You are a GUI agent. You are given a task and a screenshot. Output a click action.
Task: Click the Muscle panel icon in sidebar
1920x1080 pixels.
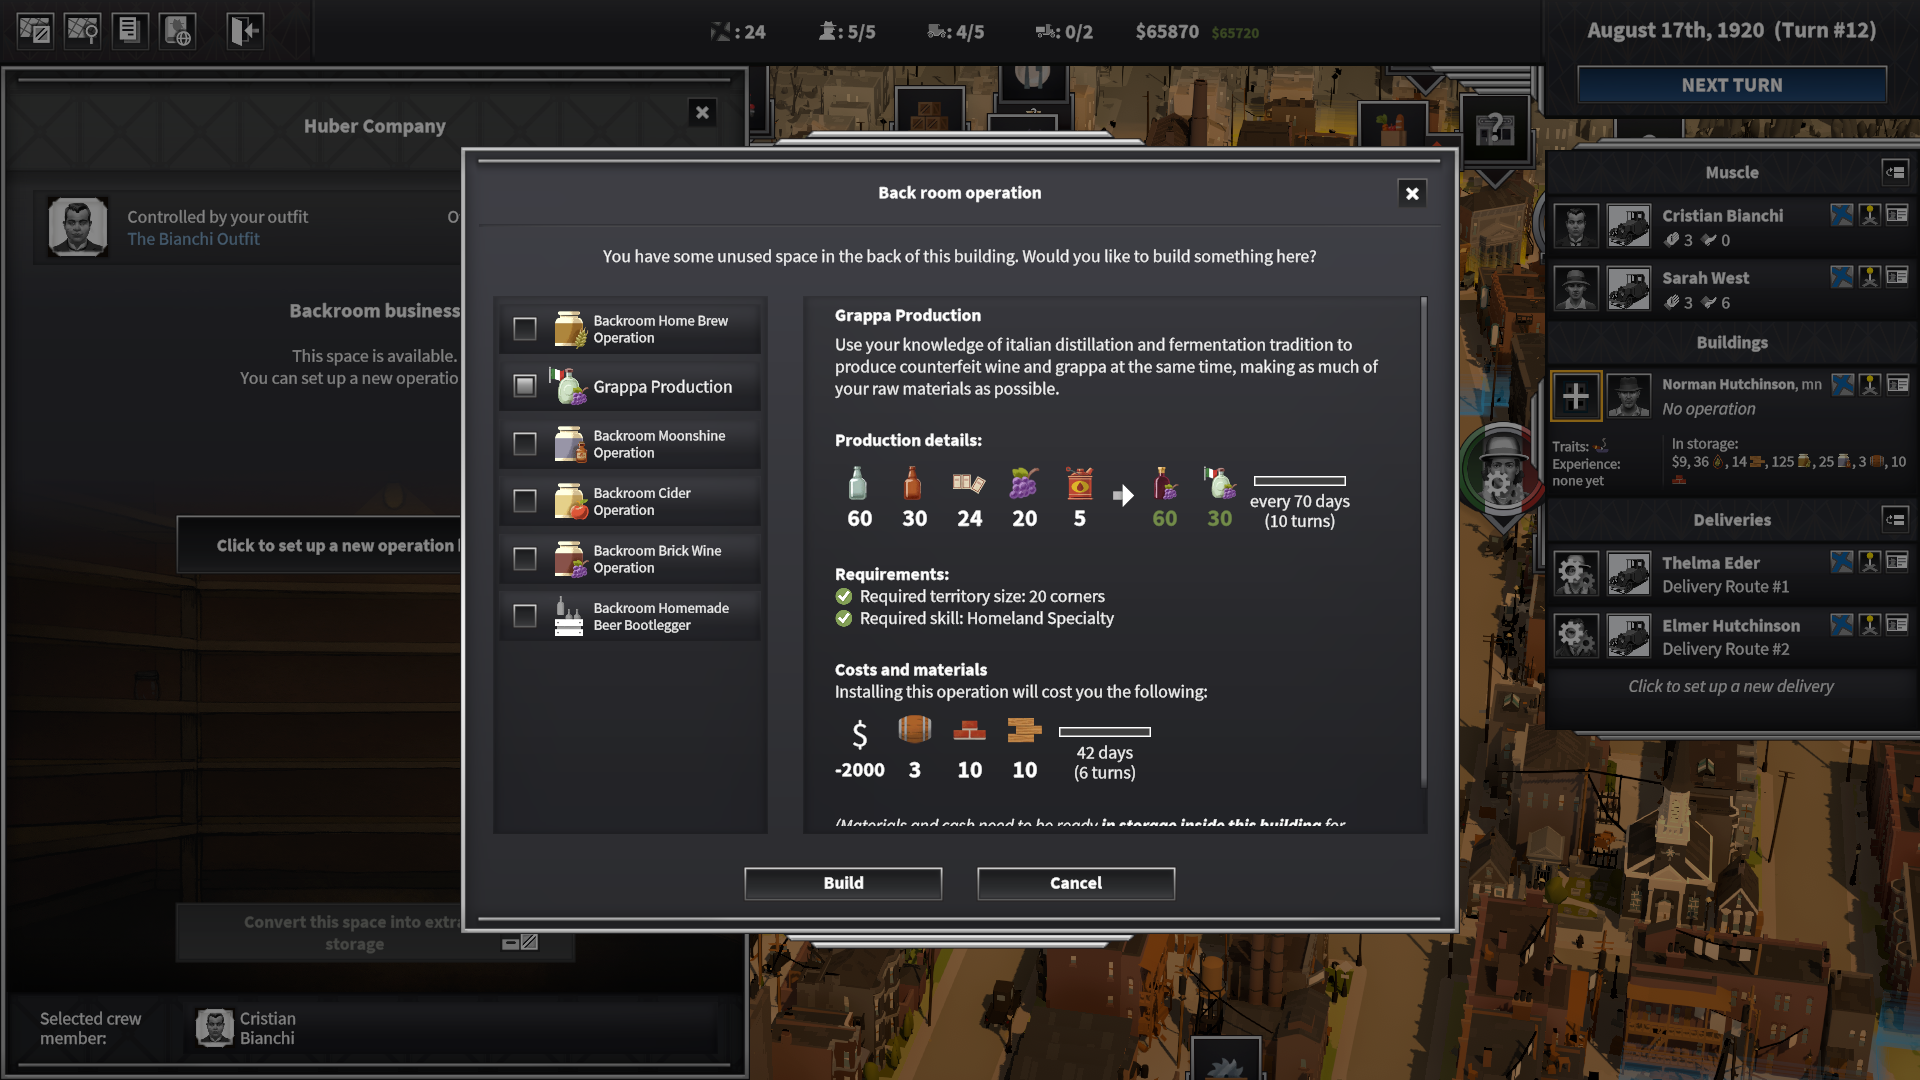(1896, 171)
